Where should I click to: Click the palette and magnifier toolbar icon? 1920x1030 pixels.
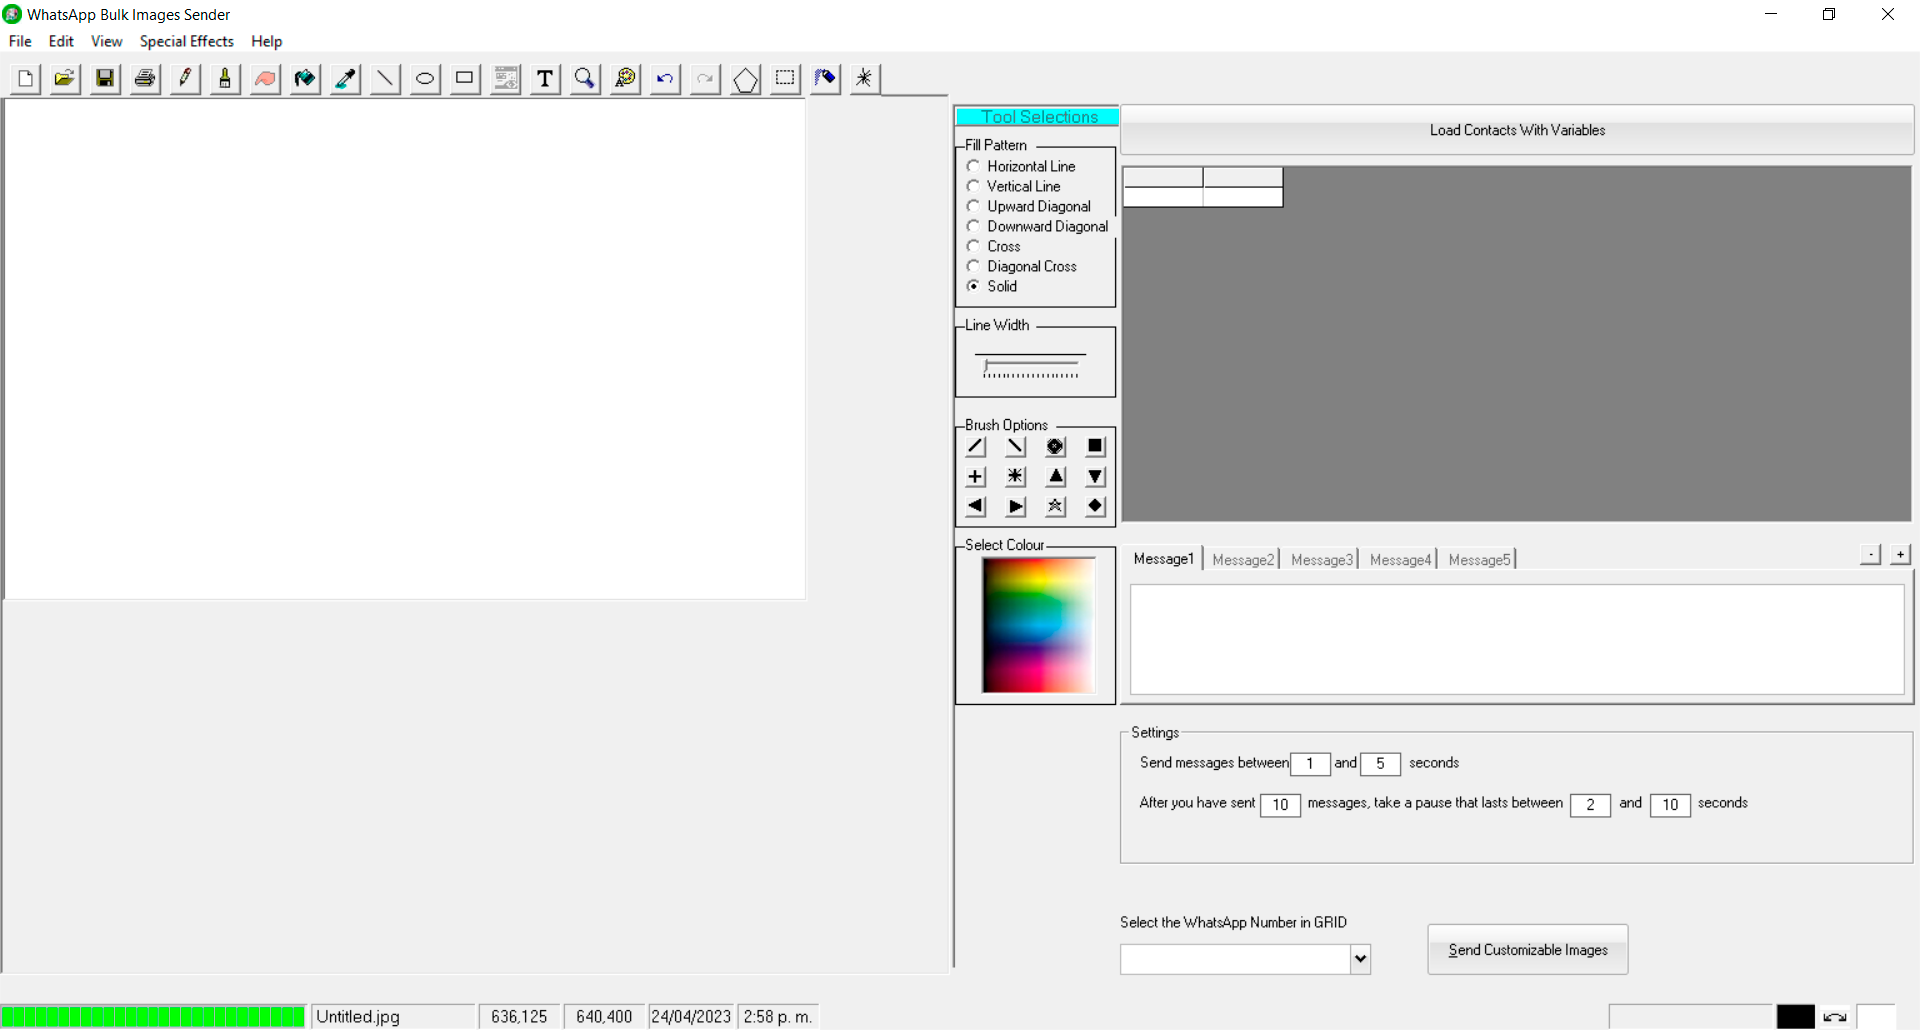click(x=625, y=79)
